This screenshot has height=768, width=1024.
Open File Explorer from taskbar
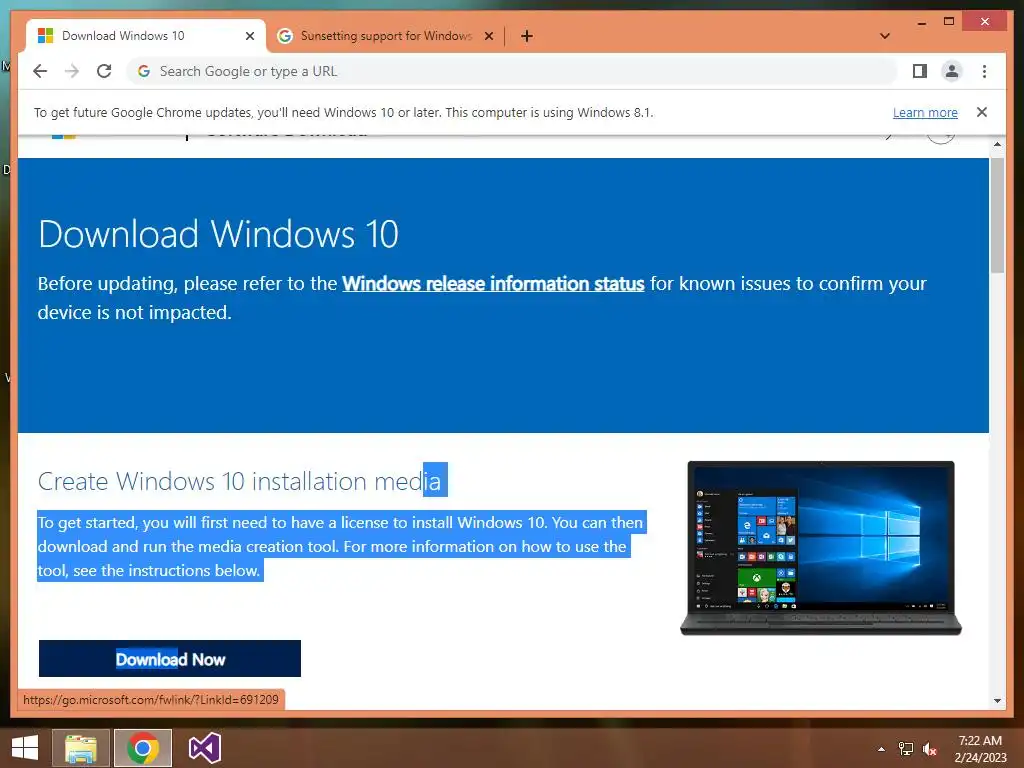[x=80, y=748]
